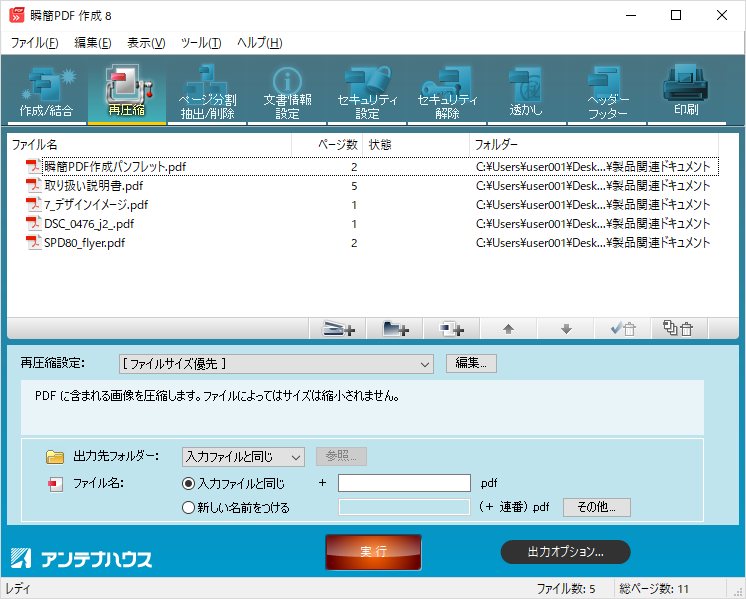Click ファイル数: 5 in status bar
The width and height of the screenshot is (746, 599).
(566, 589)
